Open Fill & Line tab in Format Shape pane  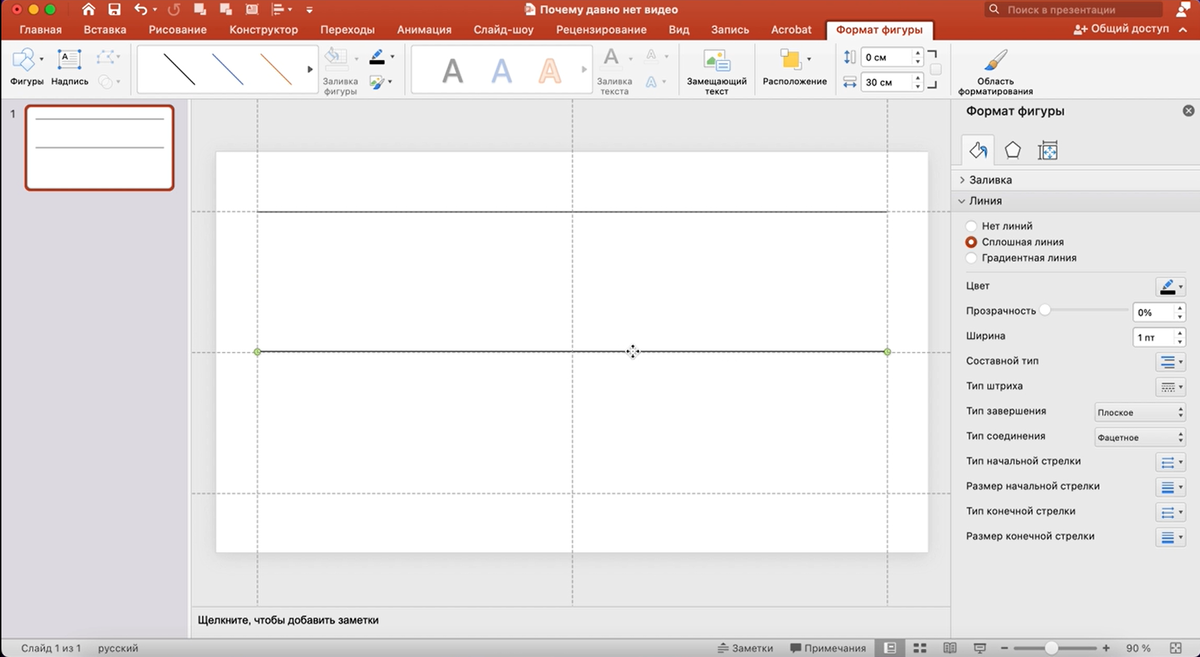[978, 150]
